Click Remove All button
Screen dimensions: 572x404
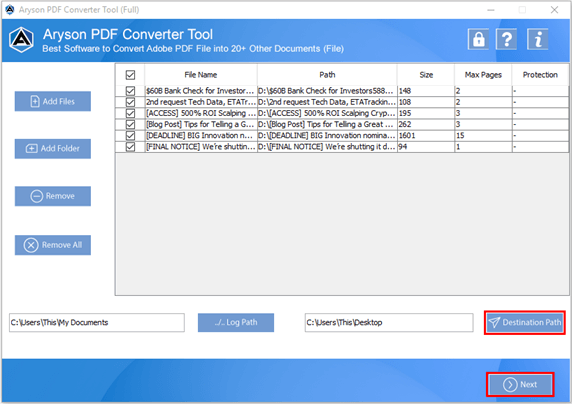53,245
